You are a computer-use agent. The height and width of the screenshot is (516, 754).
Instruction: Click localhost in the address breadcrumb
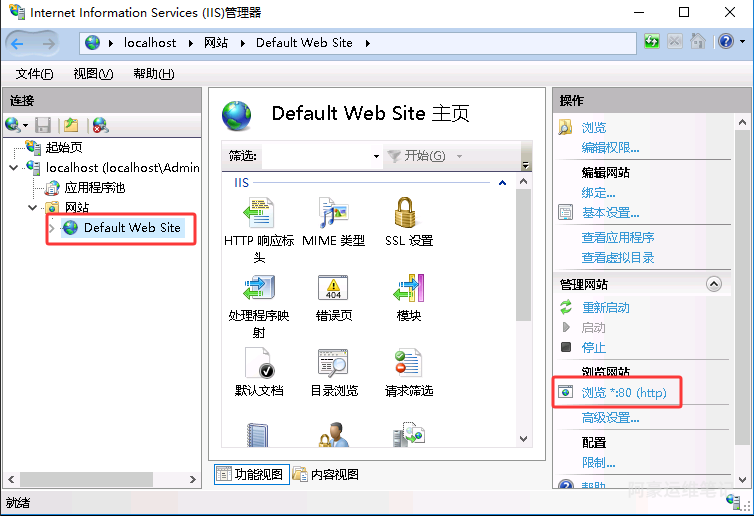pos(150,43)
